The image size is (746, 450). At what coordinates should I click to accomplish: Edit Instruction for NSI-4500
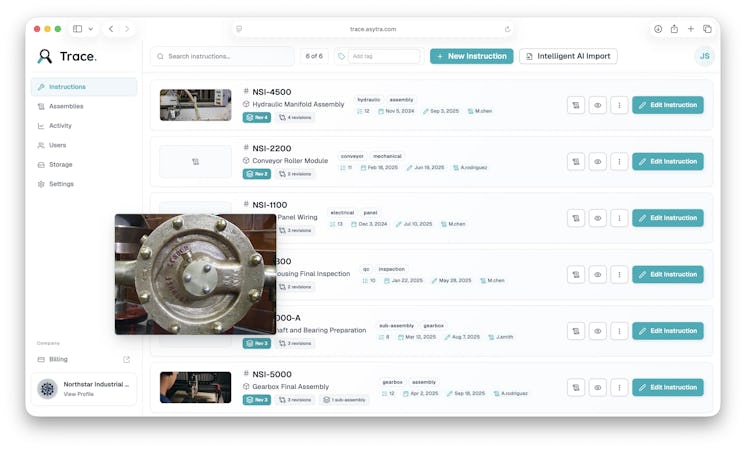coord(667,105)
